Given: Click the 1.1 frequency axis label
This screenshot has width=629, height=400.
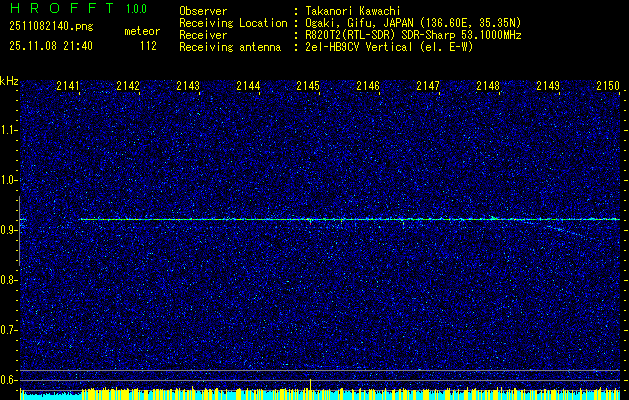Looking at the screenshot, I should (8, 130).
